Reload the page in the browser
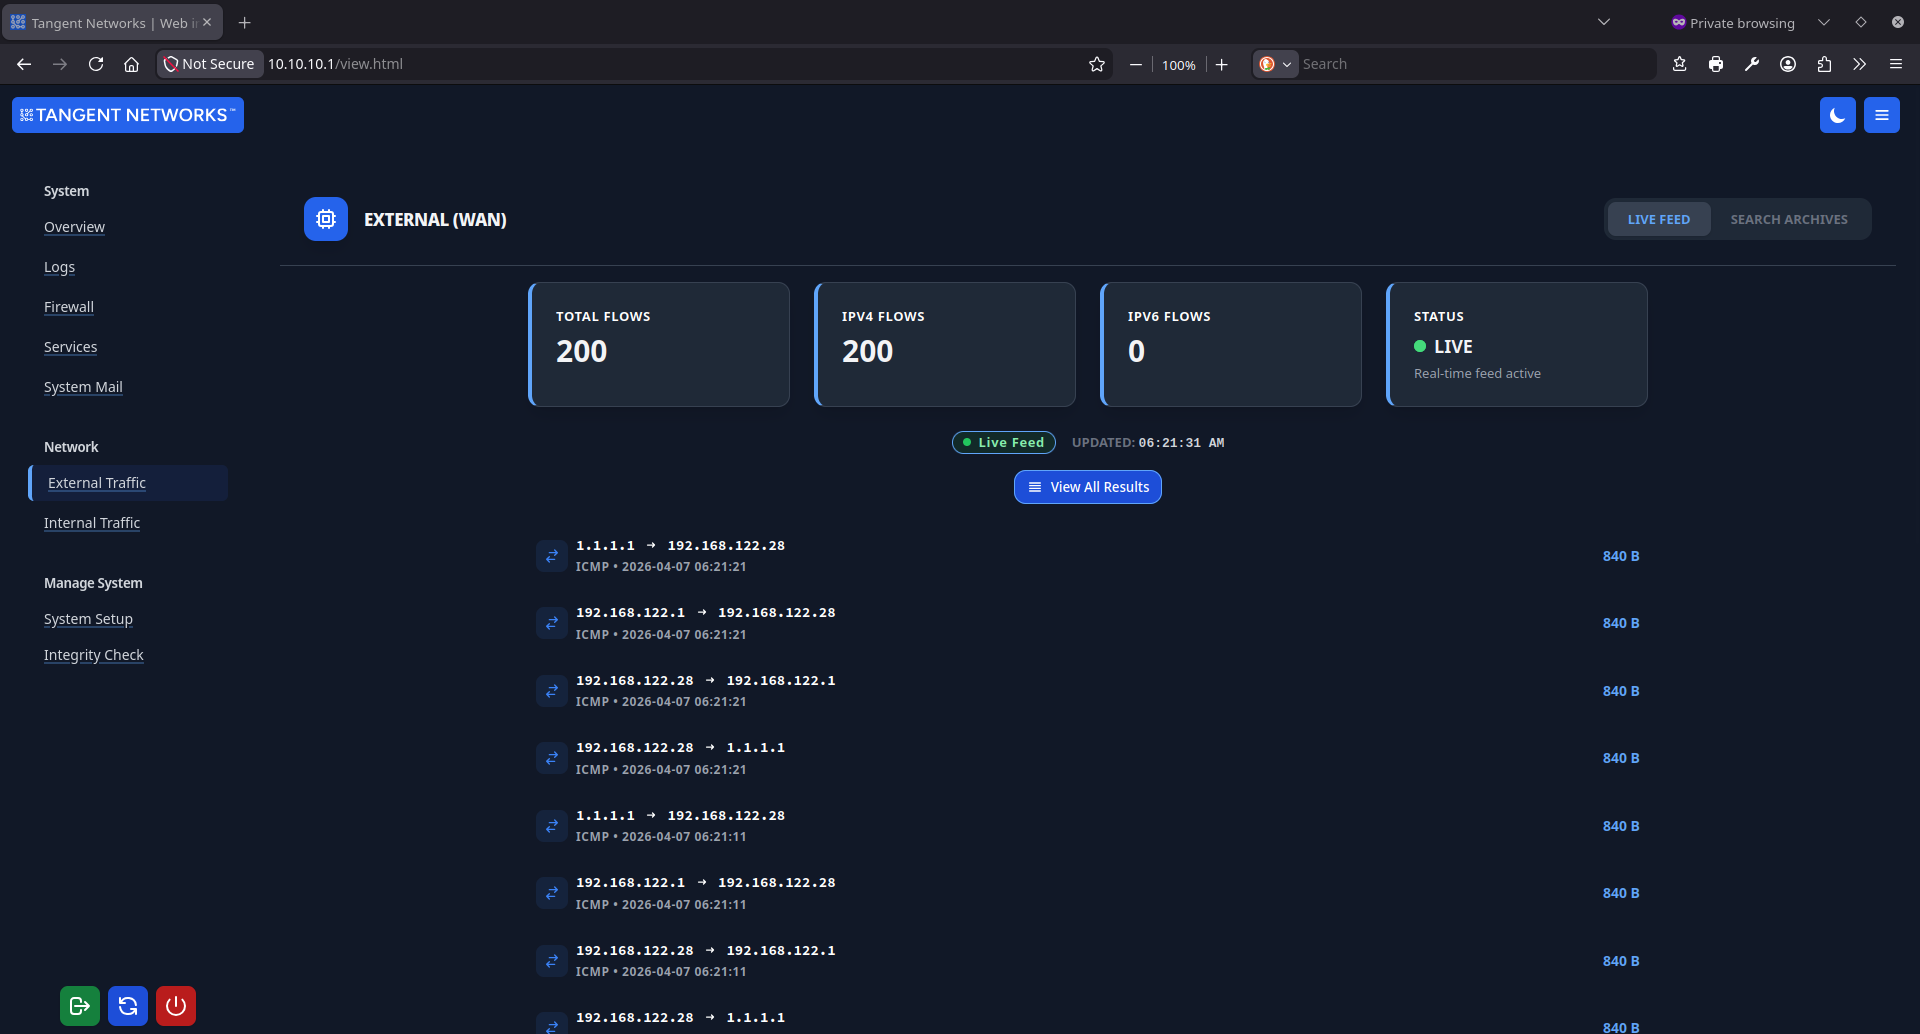The height and width of the screenshot is (1034, 1920). click(x=96, y=64)
